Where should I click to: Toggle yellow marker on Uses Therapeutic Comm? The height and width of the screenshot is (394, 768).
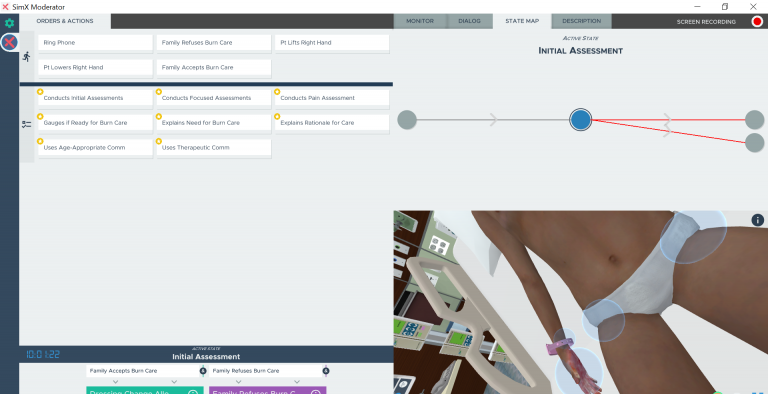tap(159, 141)
